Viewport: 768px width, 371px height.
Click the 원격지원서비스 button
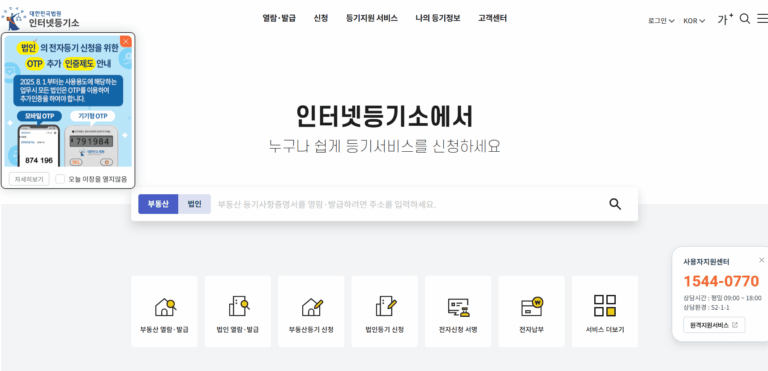click(714, 325)
